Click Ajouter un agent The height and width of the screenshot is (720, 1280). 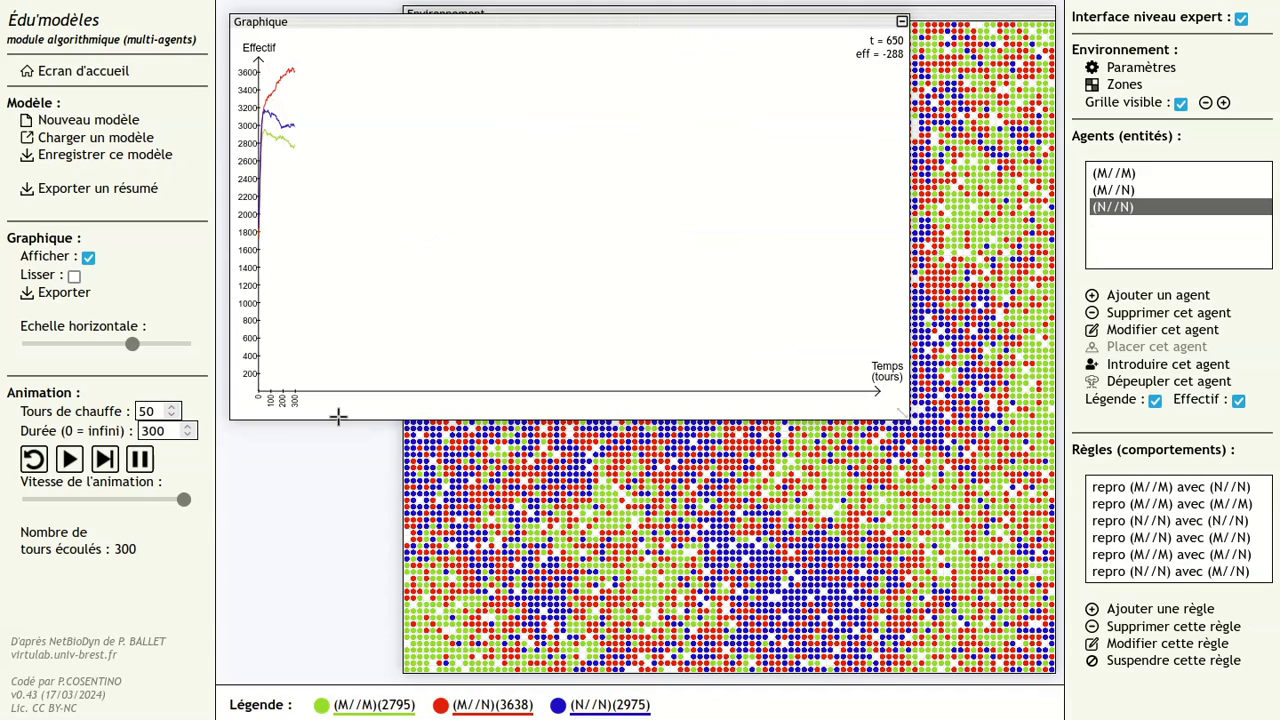pyautogui.click(x=1157, y=295)
